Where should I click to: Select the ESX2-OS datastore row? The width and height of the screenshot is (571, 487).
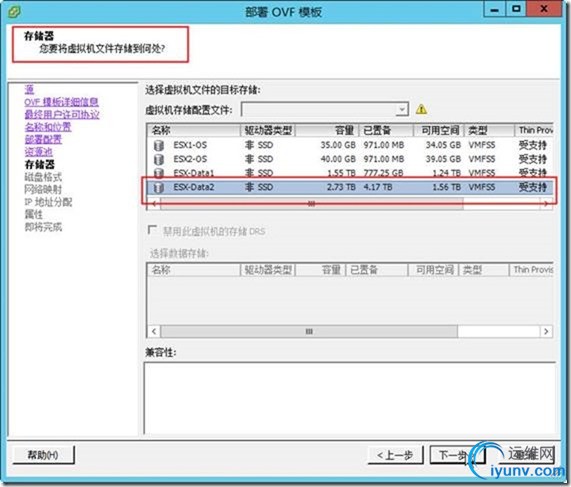pos(350,159)
